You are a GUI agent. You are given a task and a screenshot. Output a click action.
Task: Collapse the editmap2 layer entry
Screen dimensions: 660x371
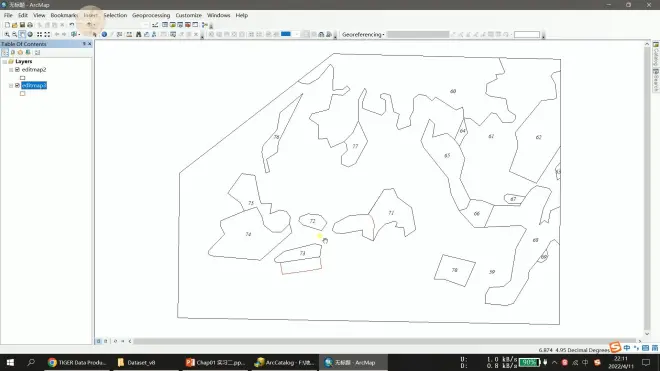(11, 69)
